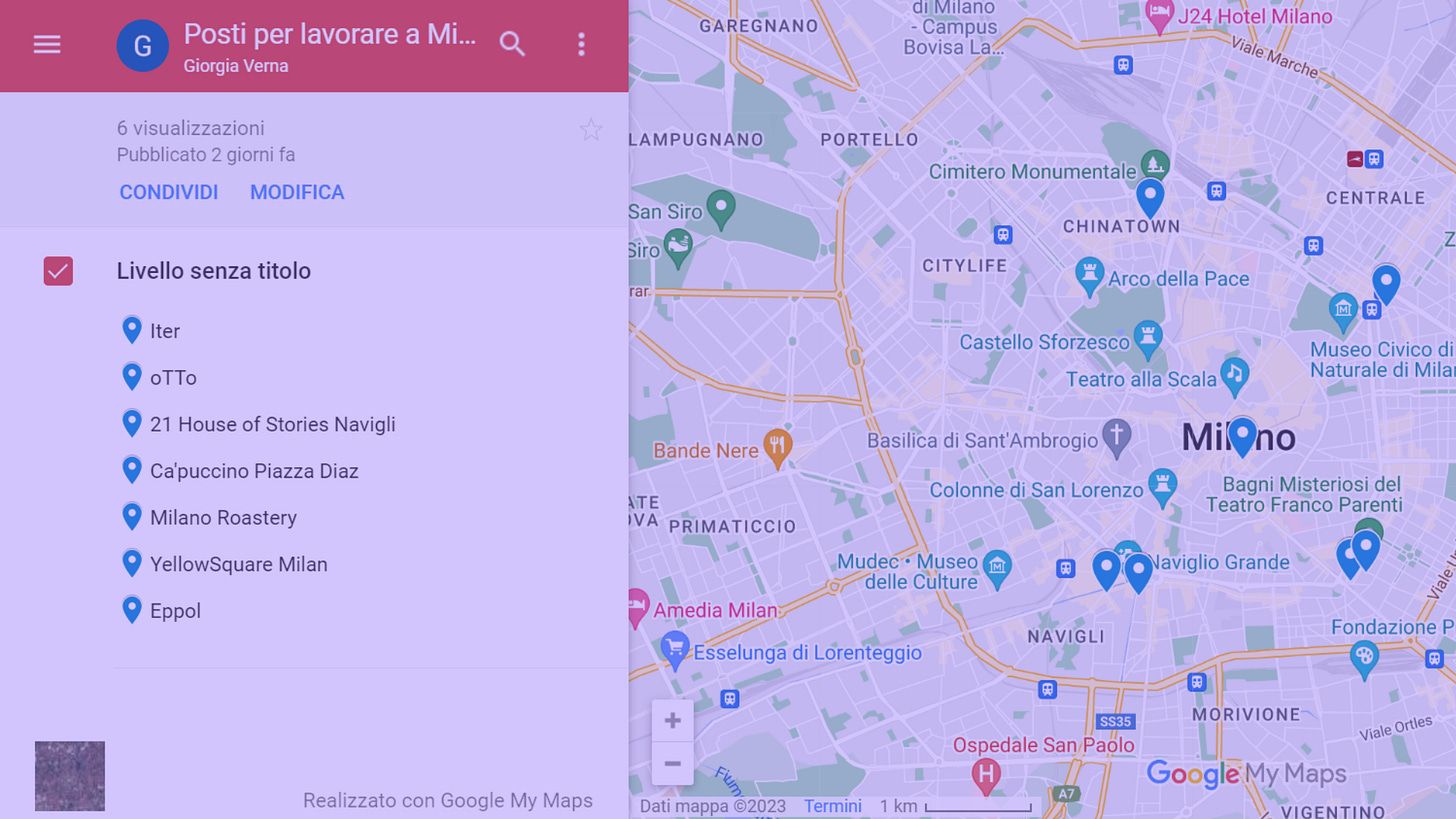Click the blue pin over Milano label
This screenshot has height=819, width=1456.
(1242, 438)
